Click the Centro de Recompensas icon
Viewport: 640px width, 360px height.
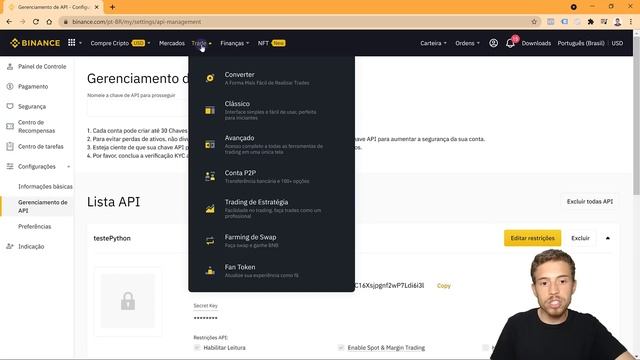point(10,126)
